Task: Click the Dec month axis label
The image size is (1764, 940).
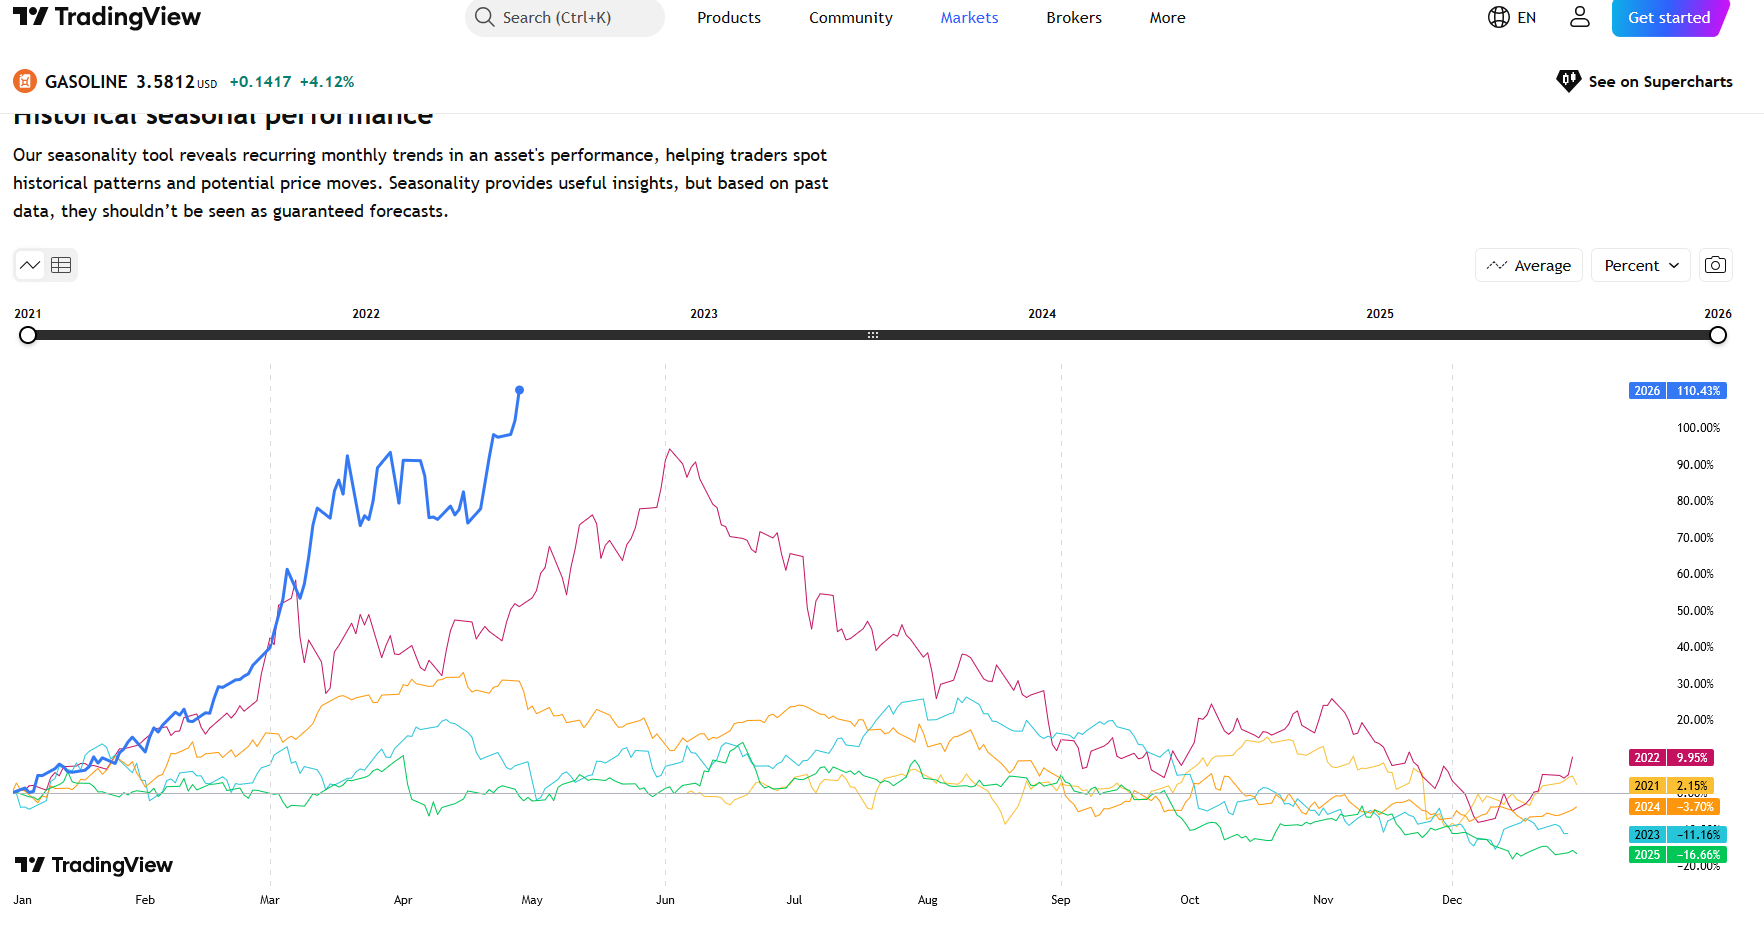Action: (x=1452, y=900)
